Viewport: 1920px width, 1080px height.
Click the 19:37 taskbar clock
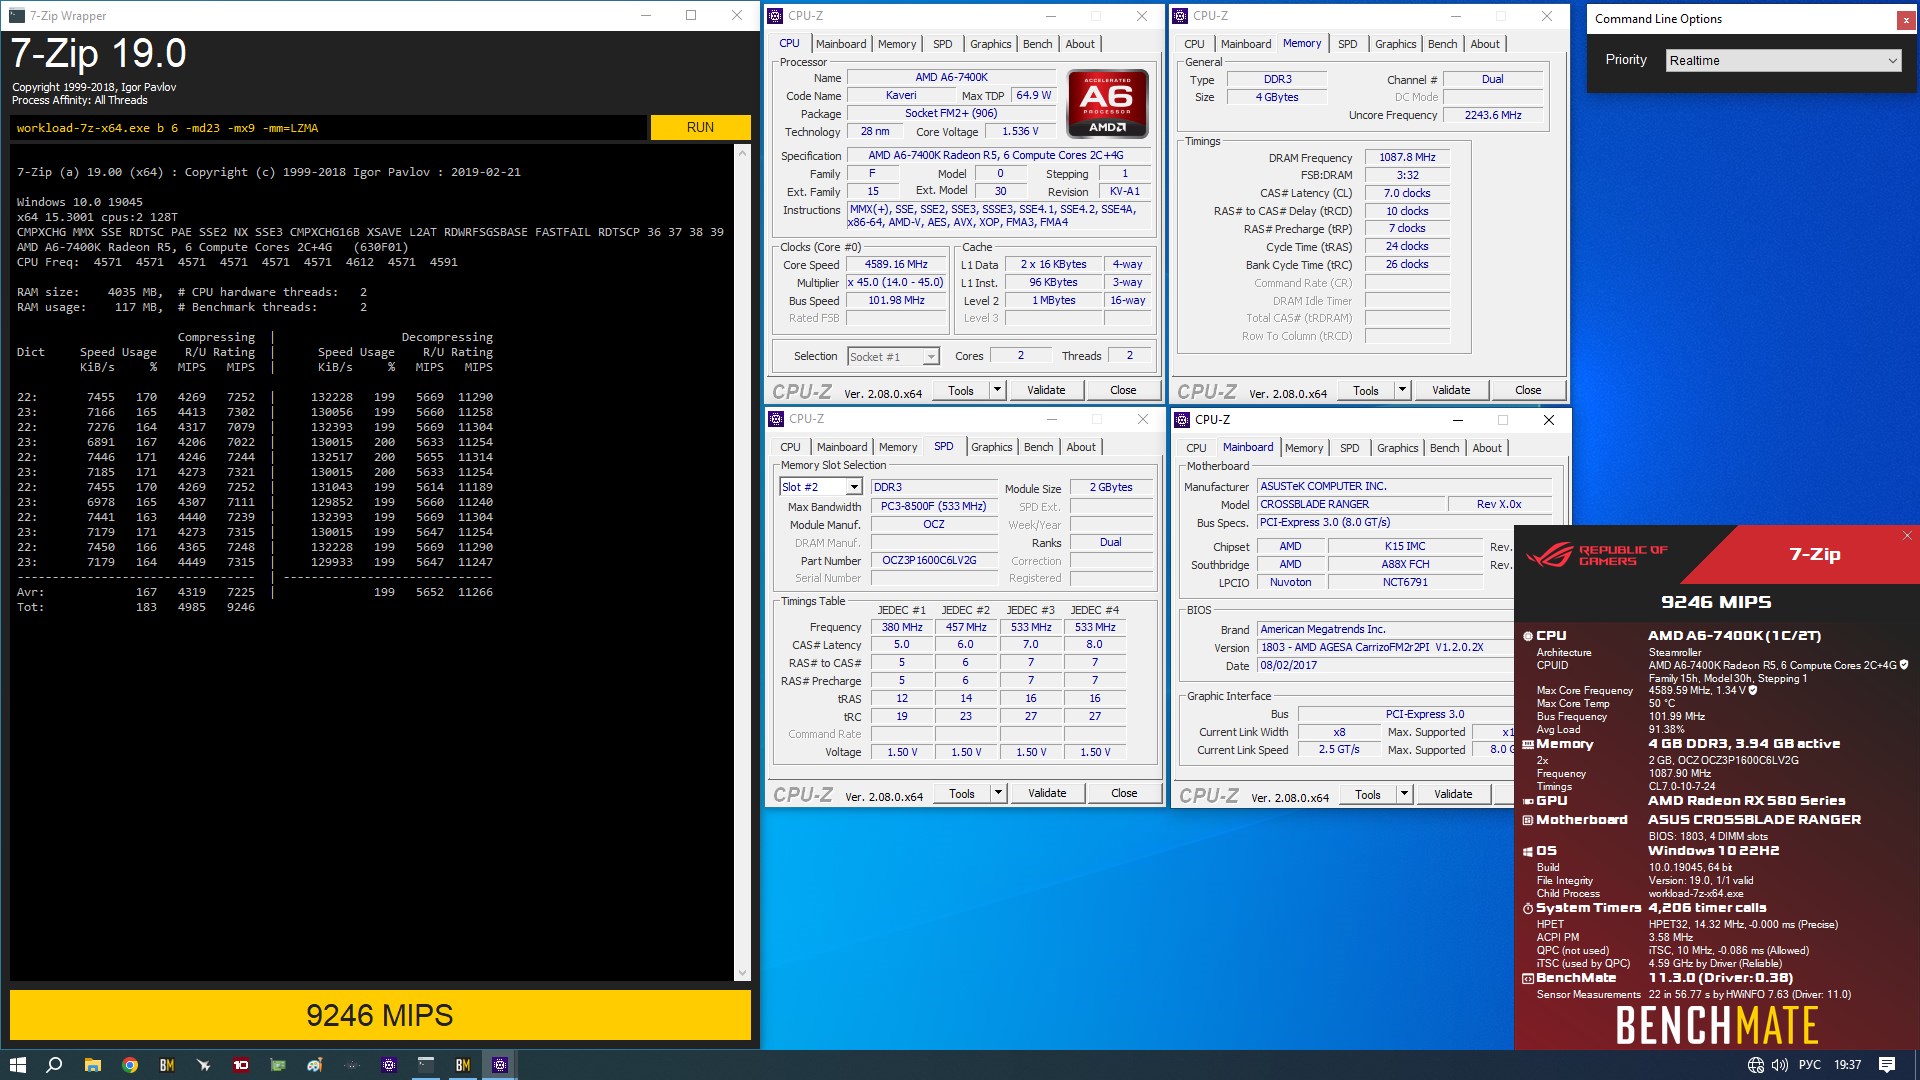click(1847, 1065)
